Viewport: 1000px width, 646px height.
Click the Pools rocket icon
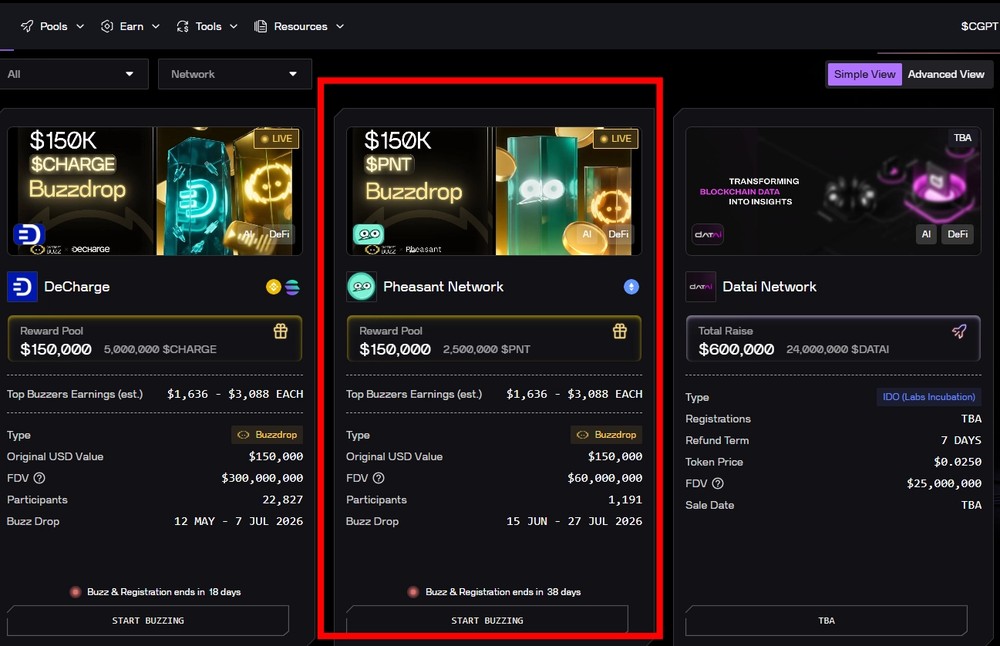click(27, 26)
